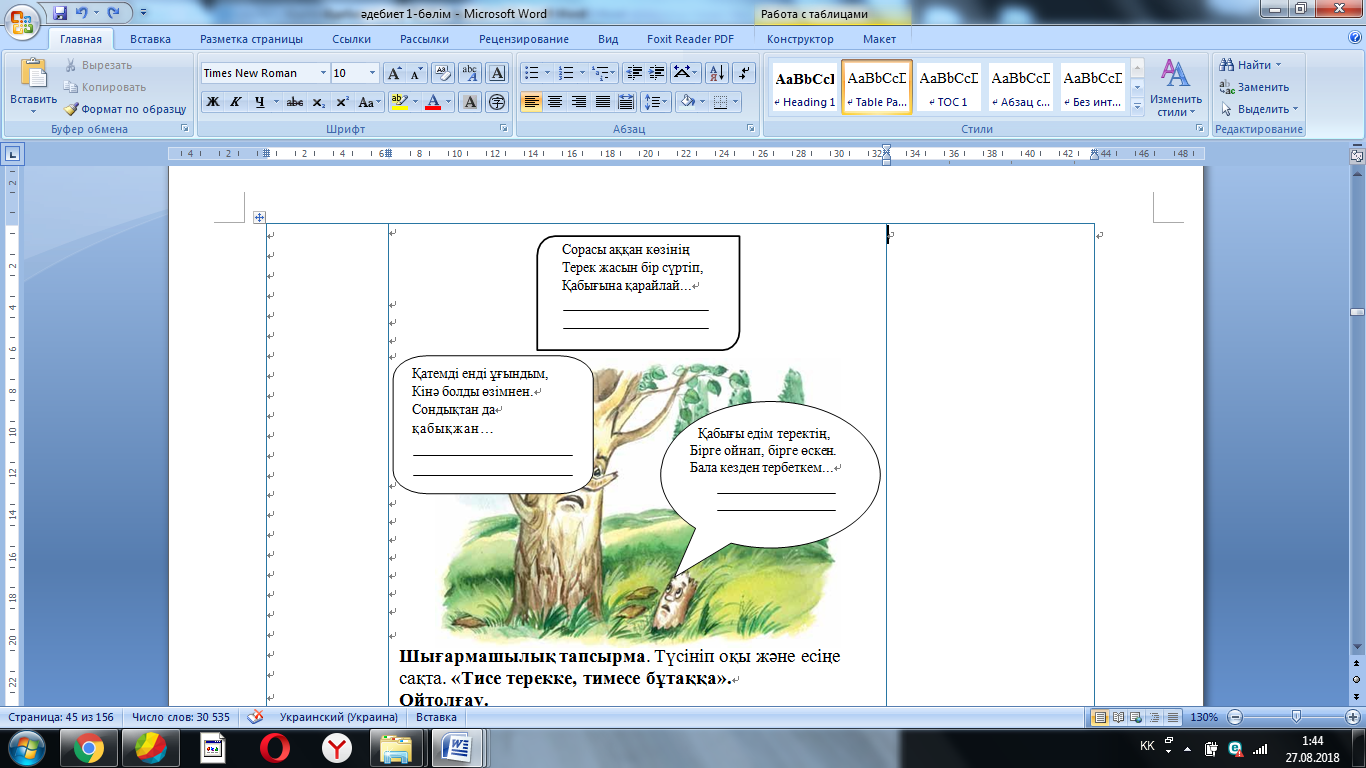Expand the font size dropdown

click(x=372, y=73)
